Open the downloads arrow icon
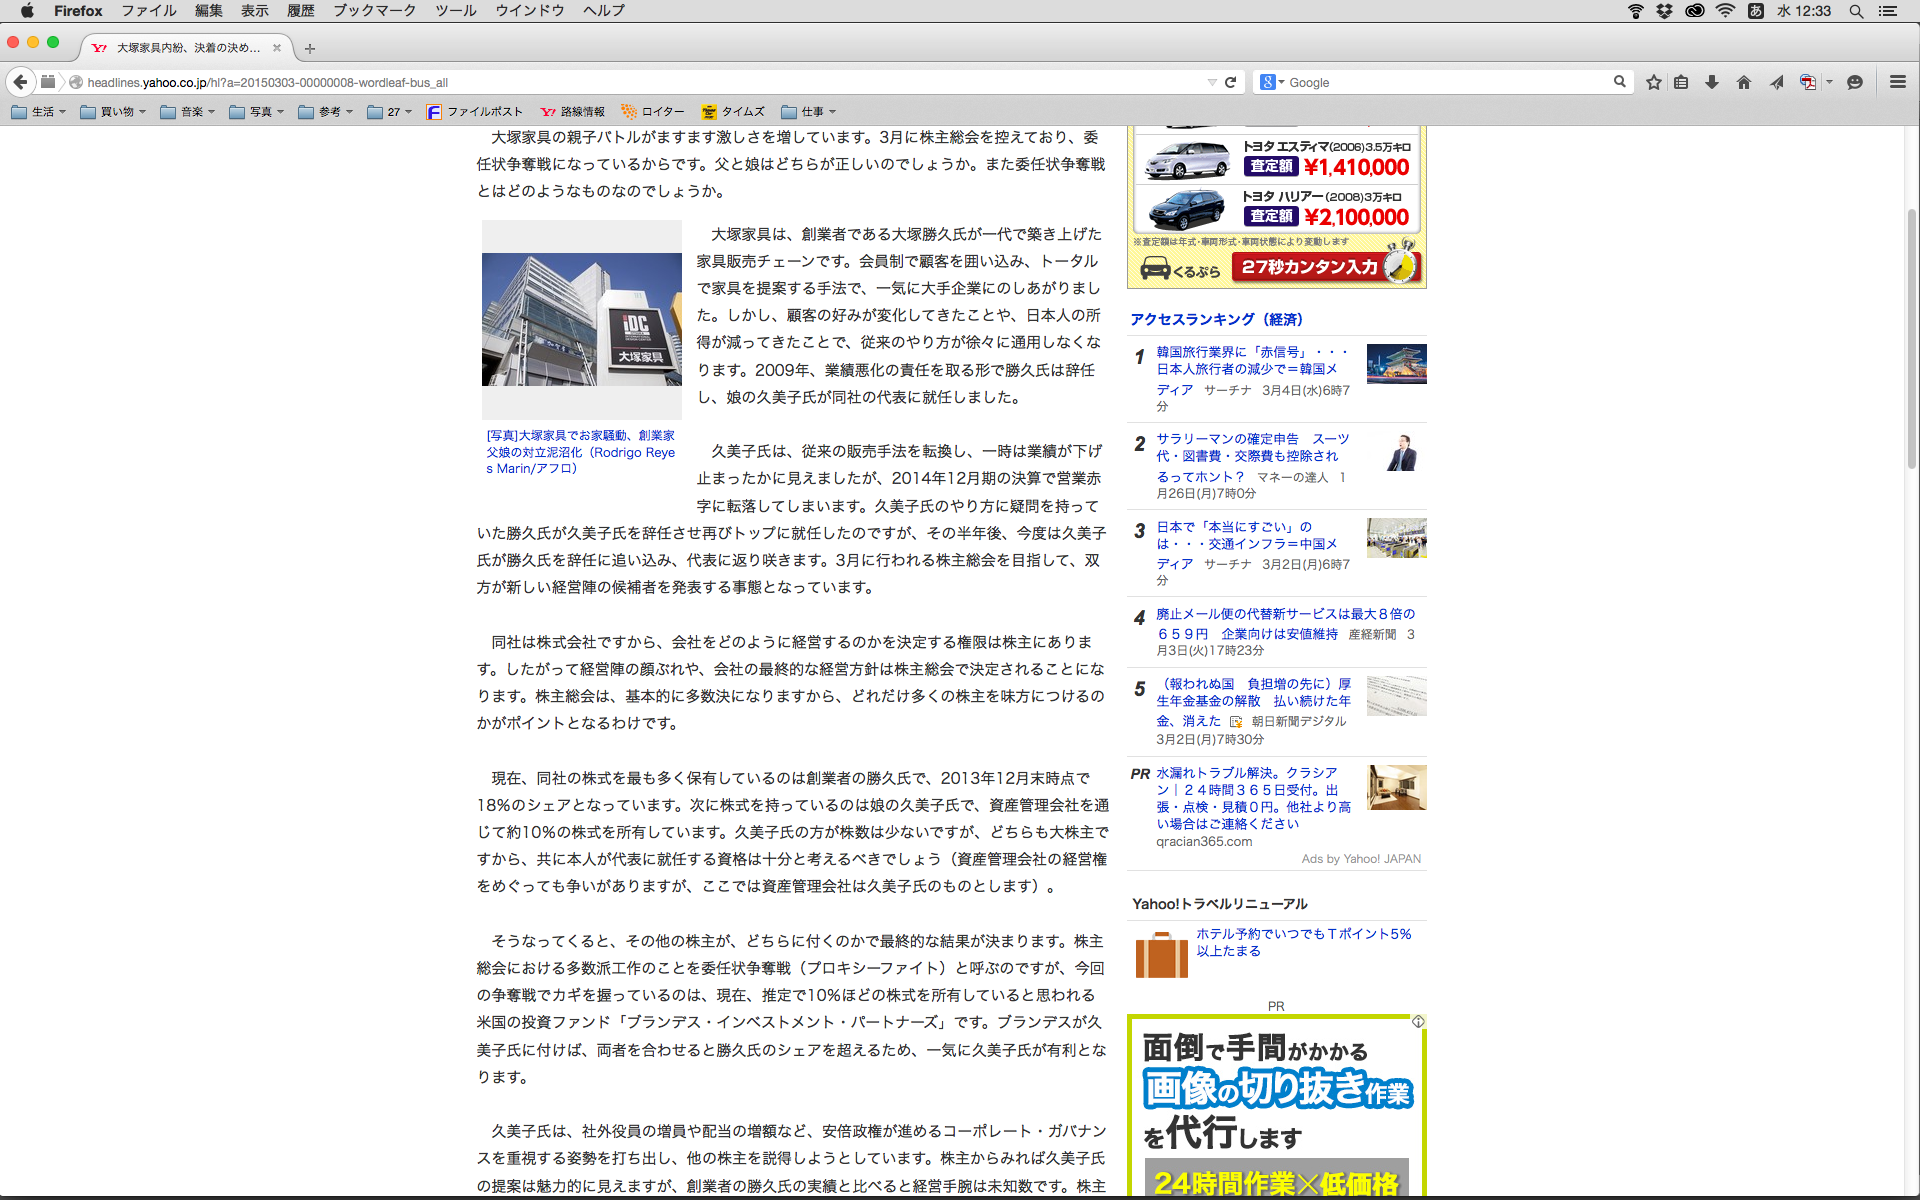Viewport: 1920px width, 1200px height. pyautogui.click(x=1712, y=82)
